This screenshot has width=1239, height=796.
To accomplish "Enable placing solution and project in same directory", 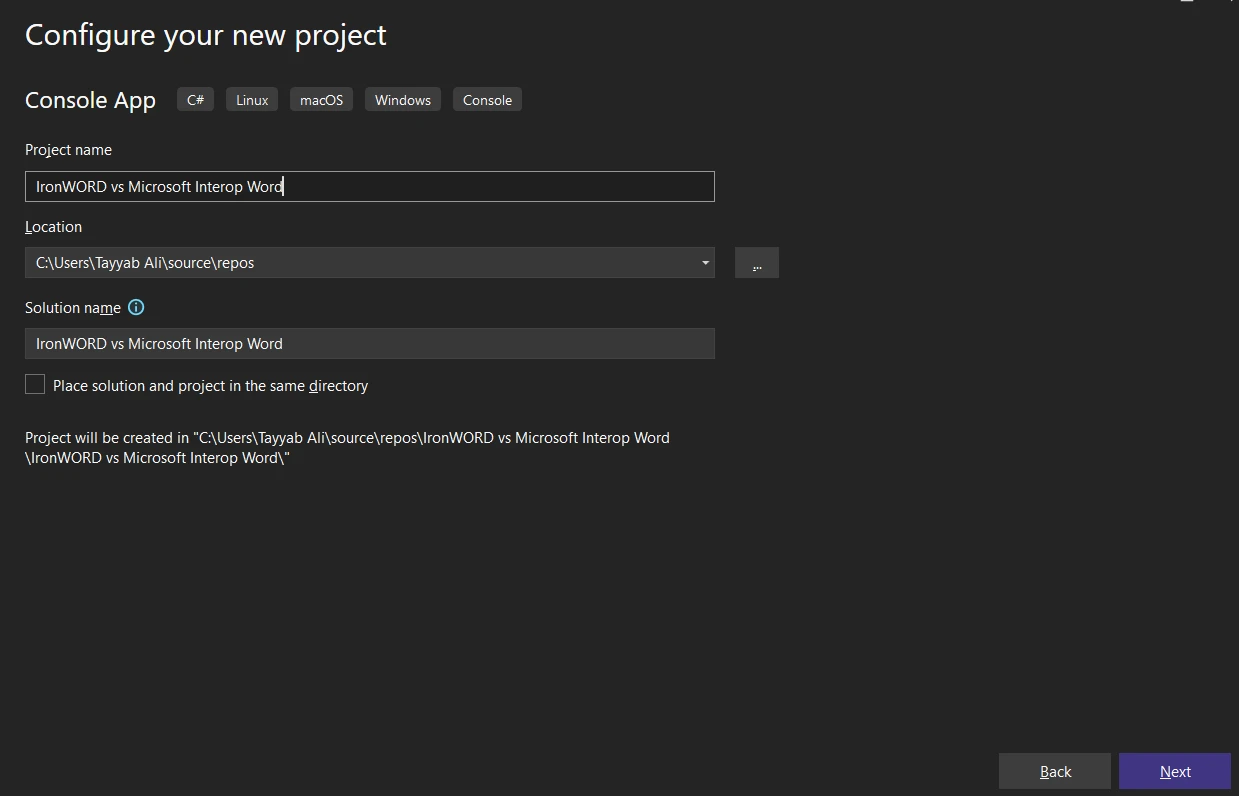I will (35, 385).
